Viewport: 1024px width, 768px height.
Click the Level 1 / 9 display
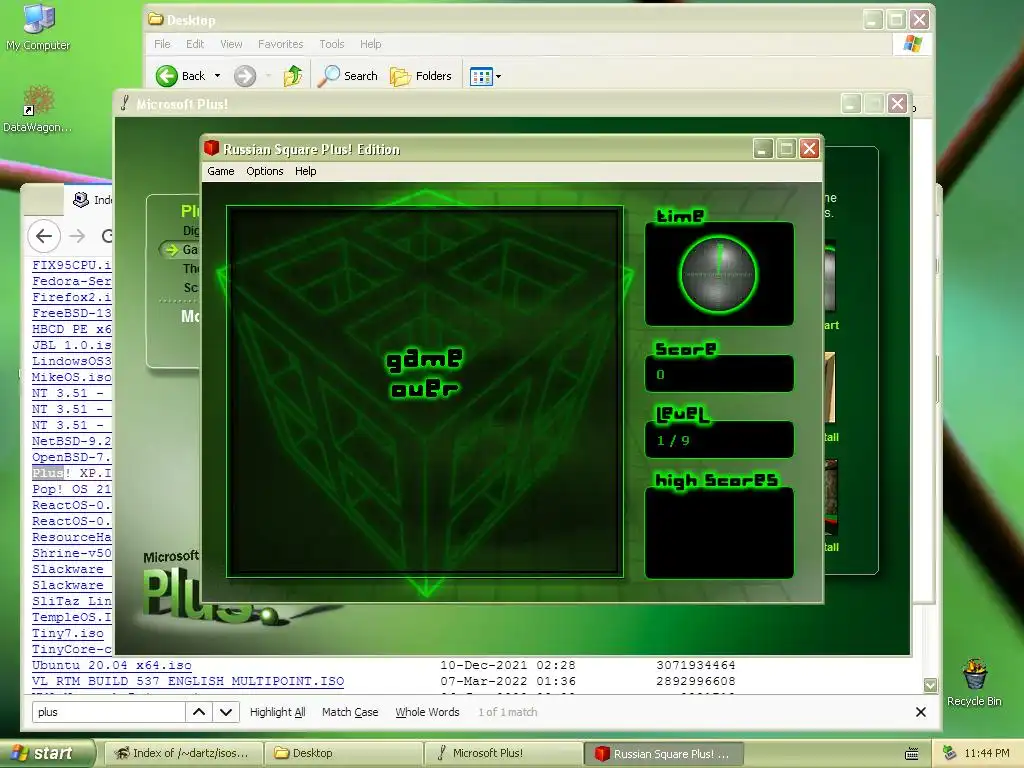(719, 440)
